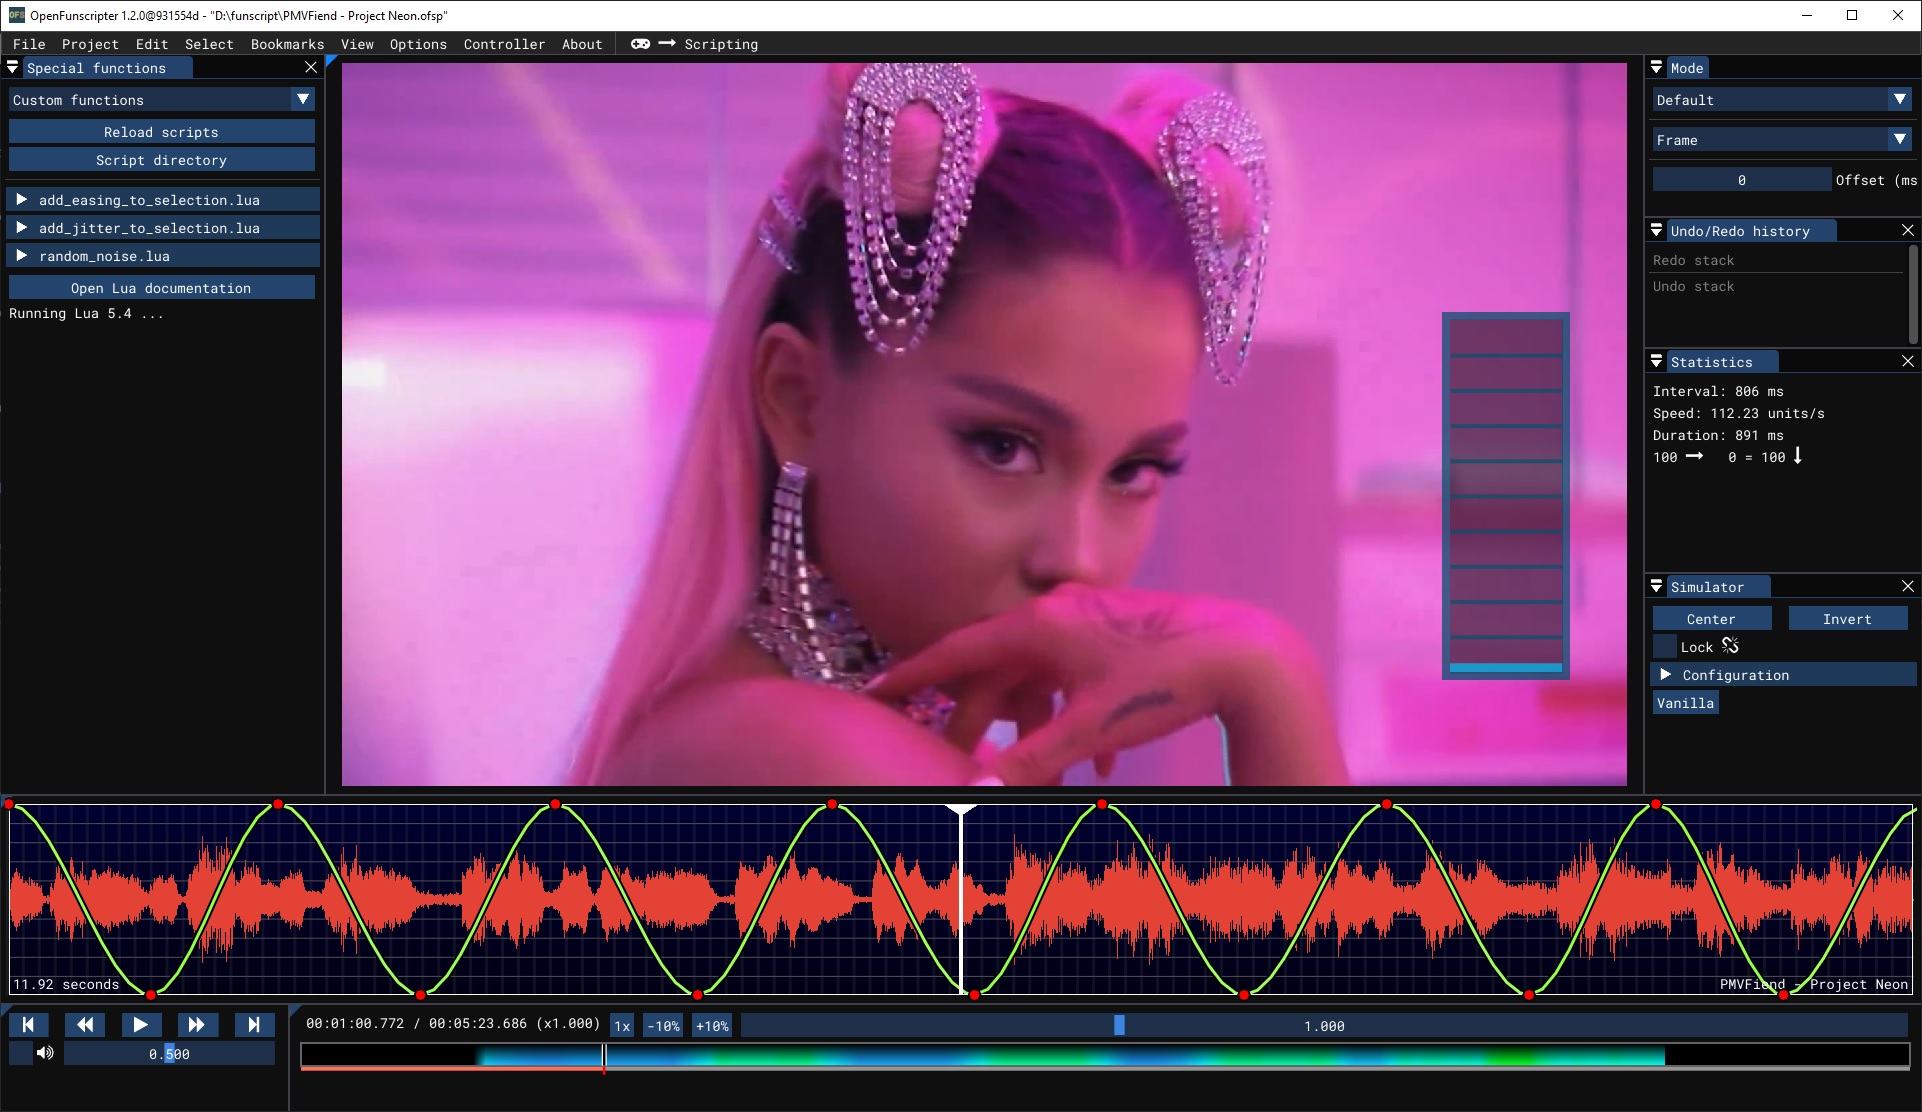The height and width of the screenshot is (1112, 1922).
Task: Click the 11.92 seconds timeline label
Action: click(x=66, y=984)
